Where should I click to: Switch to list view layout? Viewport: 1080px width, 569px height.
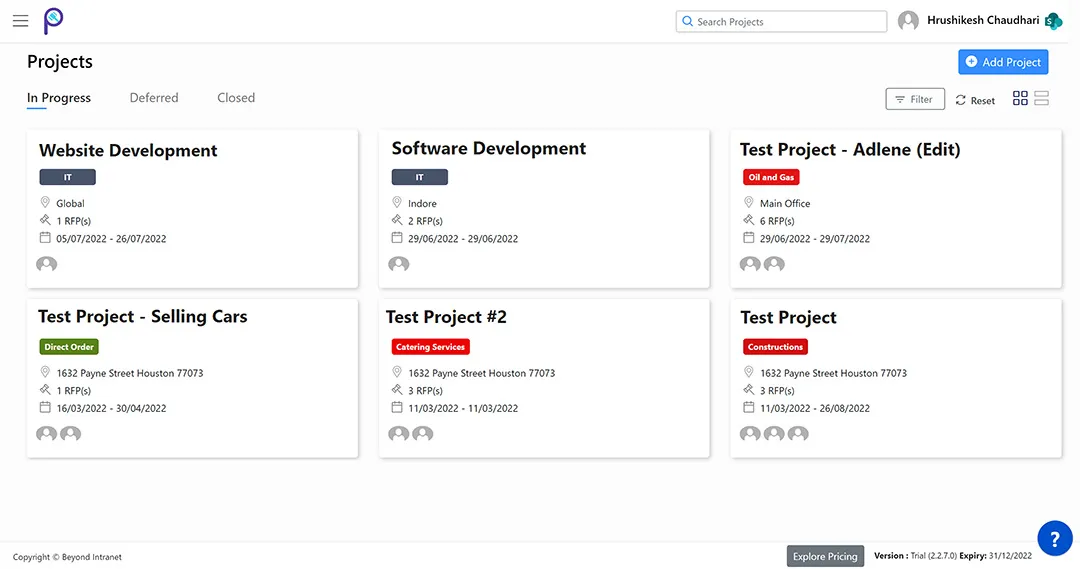point(1041,98)
